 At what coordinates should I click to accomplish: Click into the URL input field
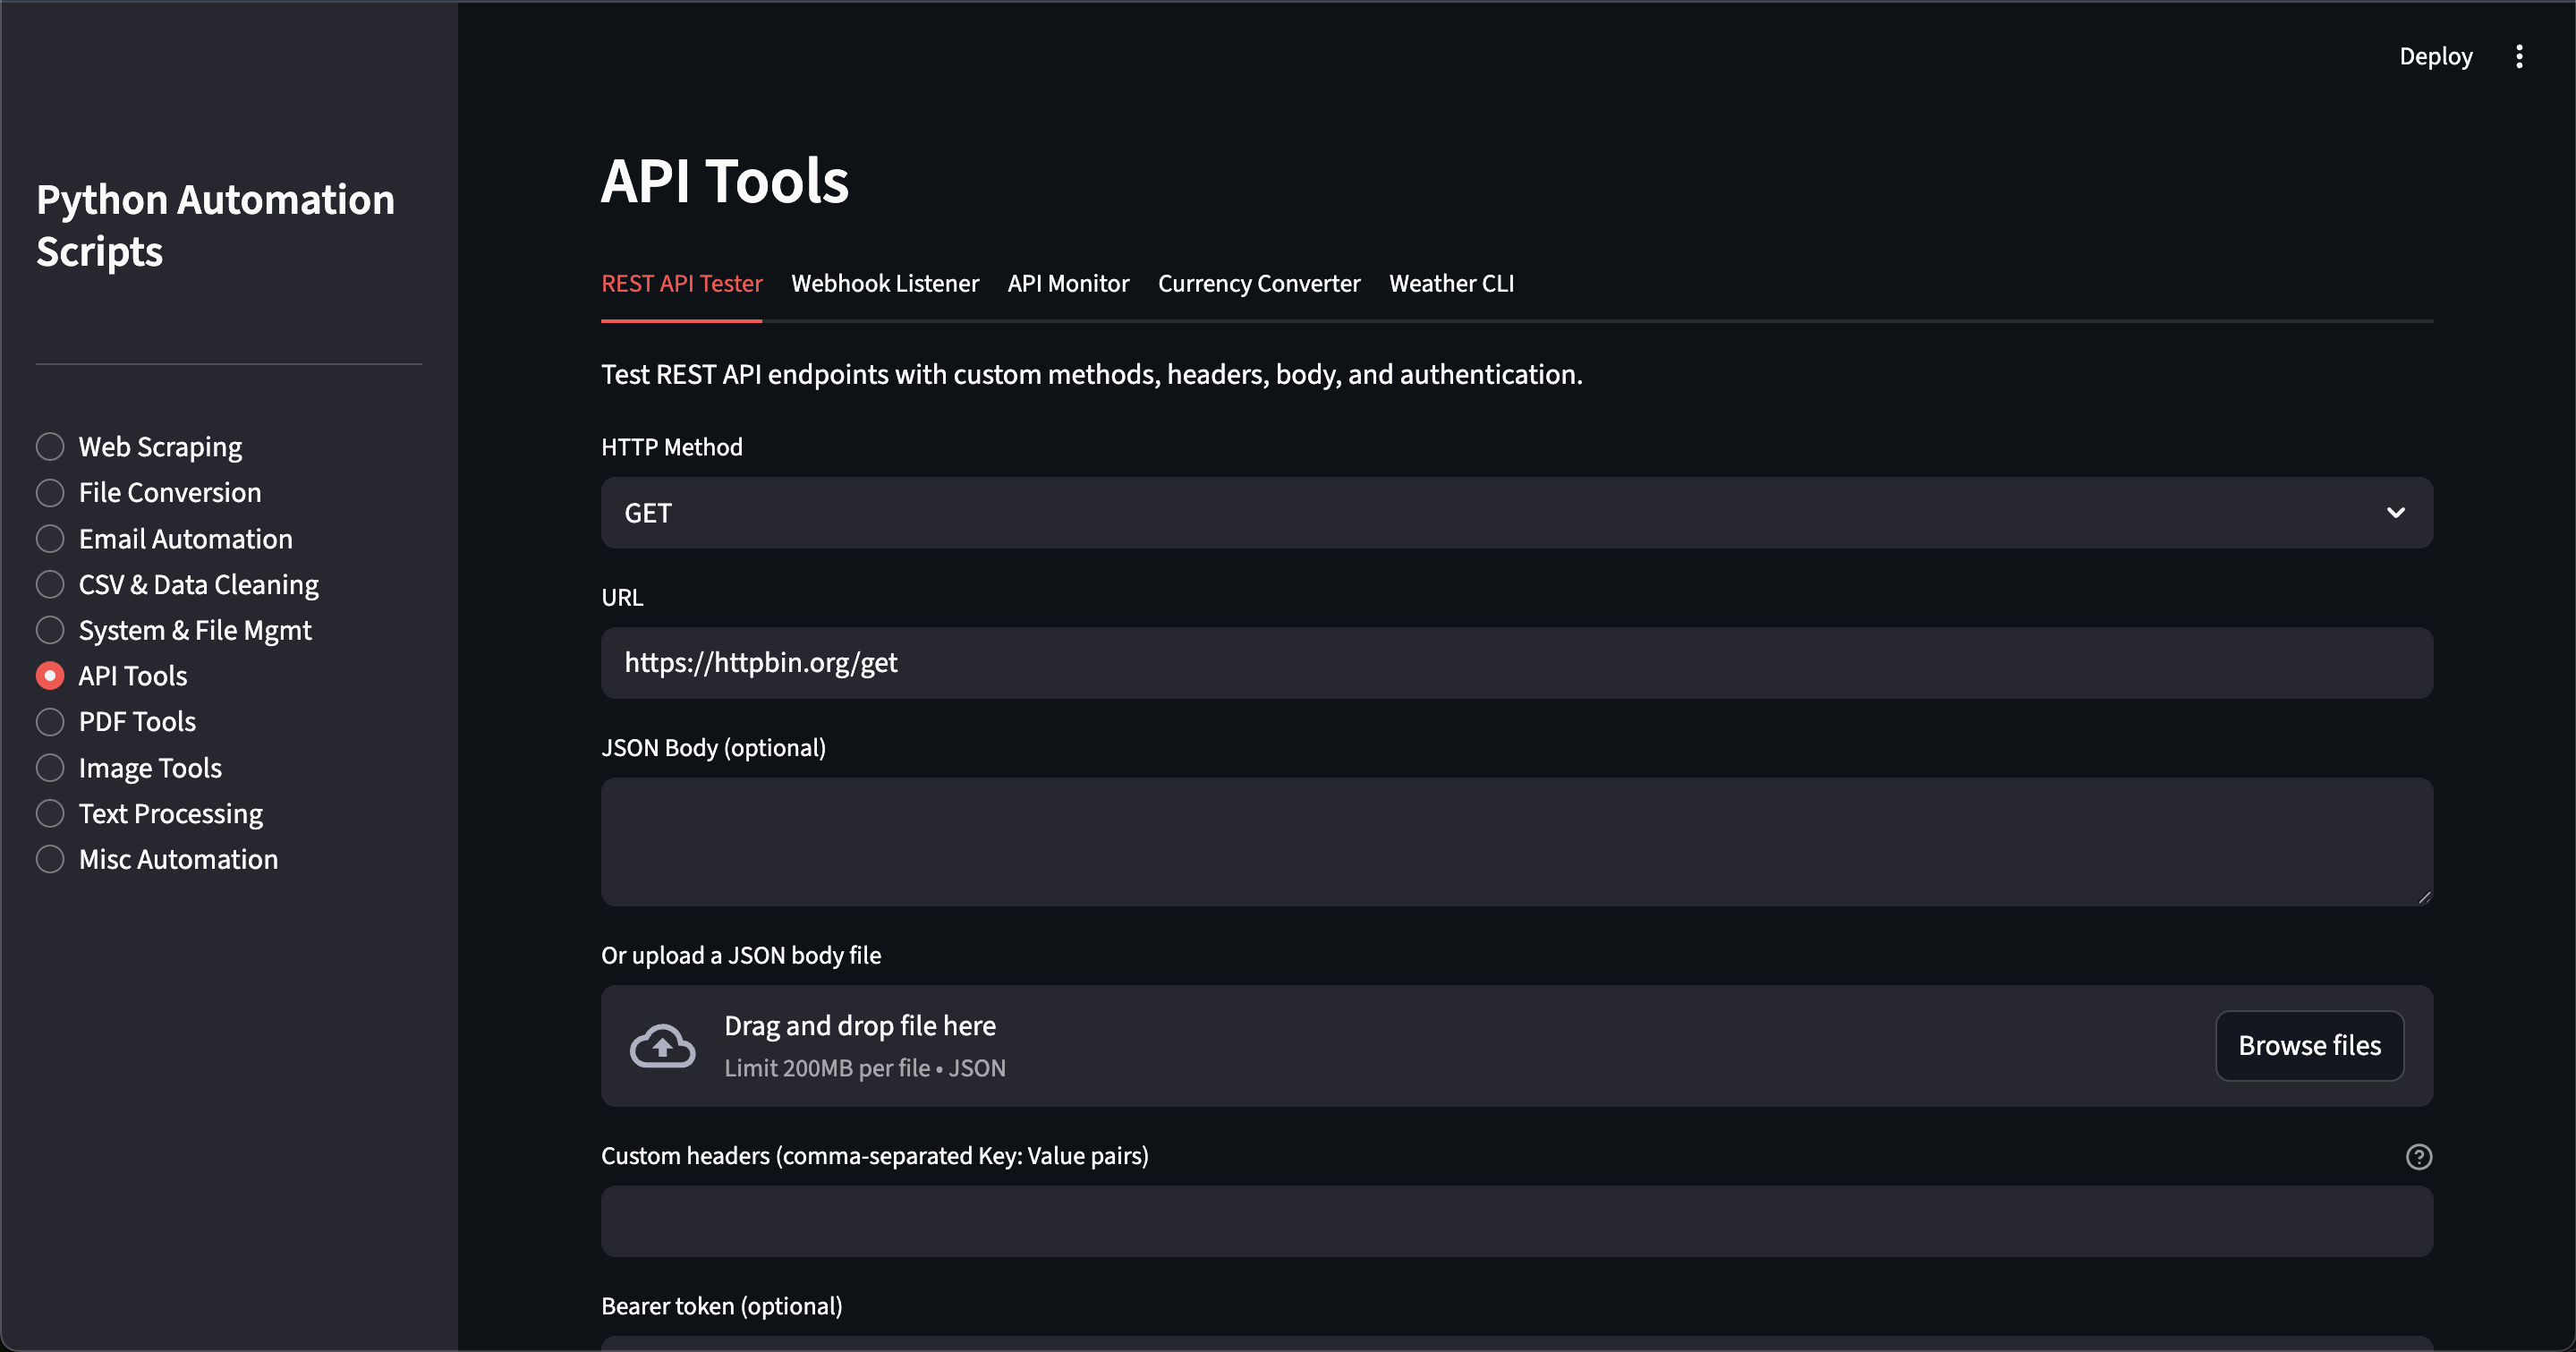coord(1516,663)
